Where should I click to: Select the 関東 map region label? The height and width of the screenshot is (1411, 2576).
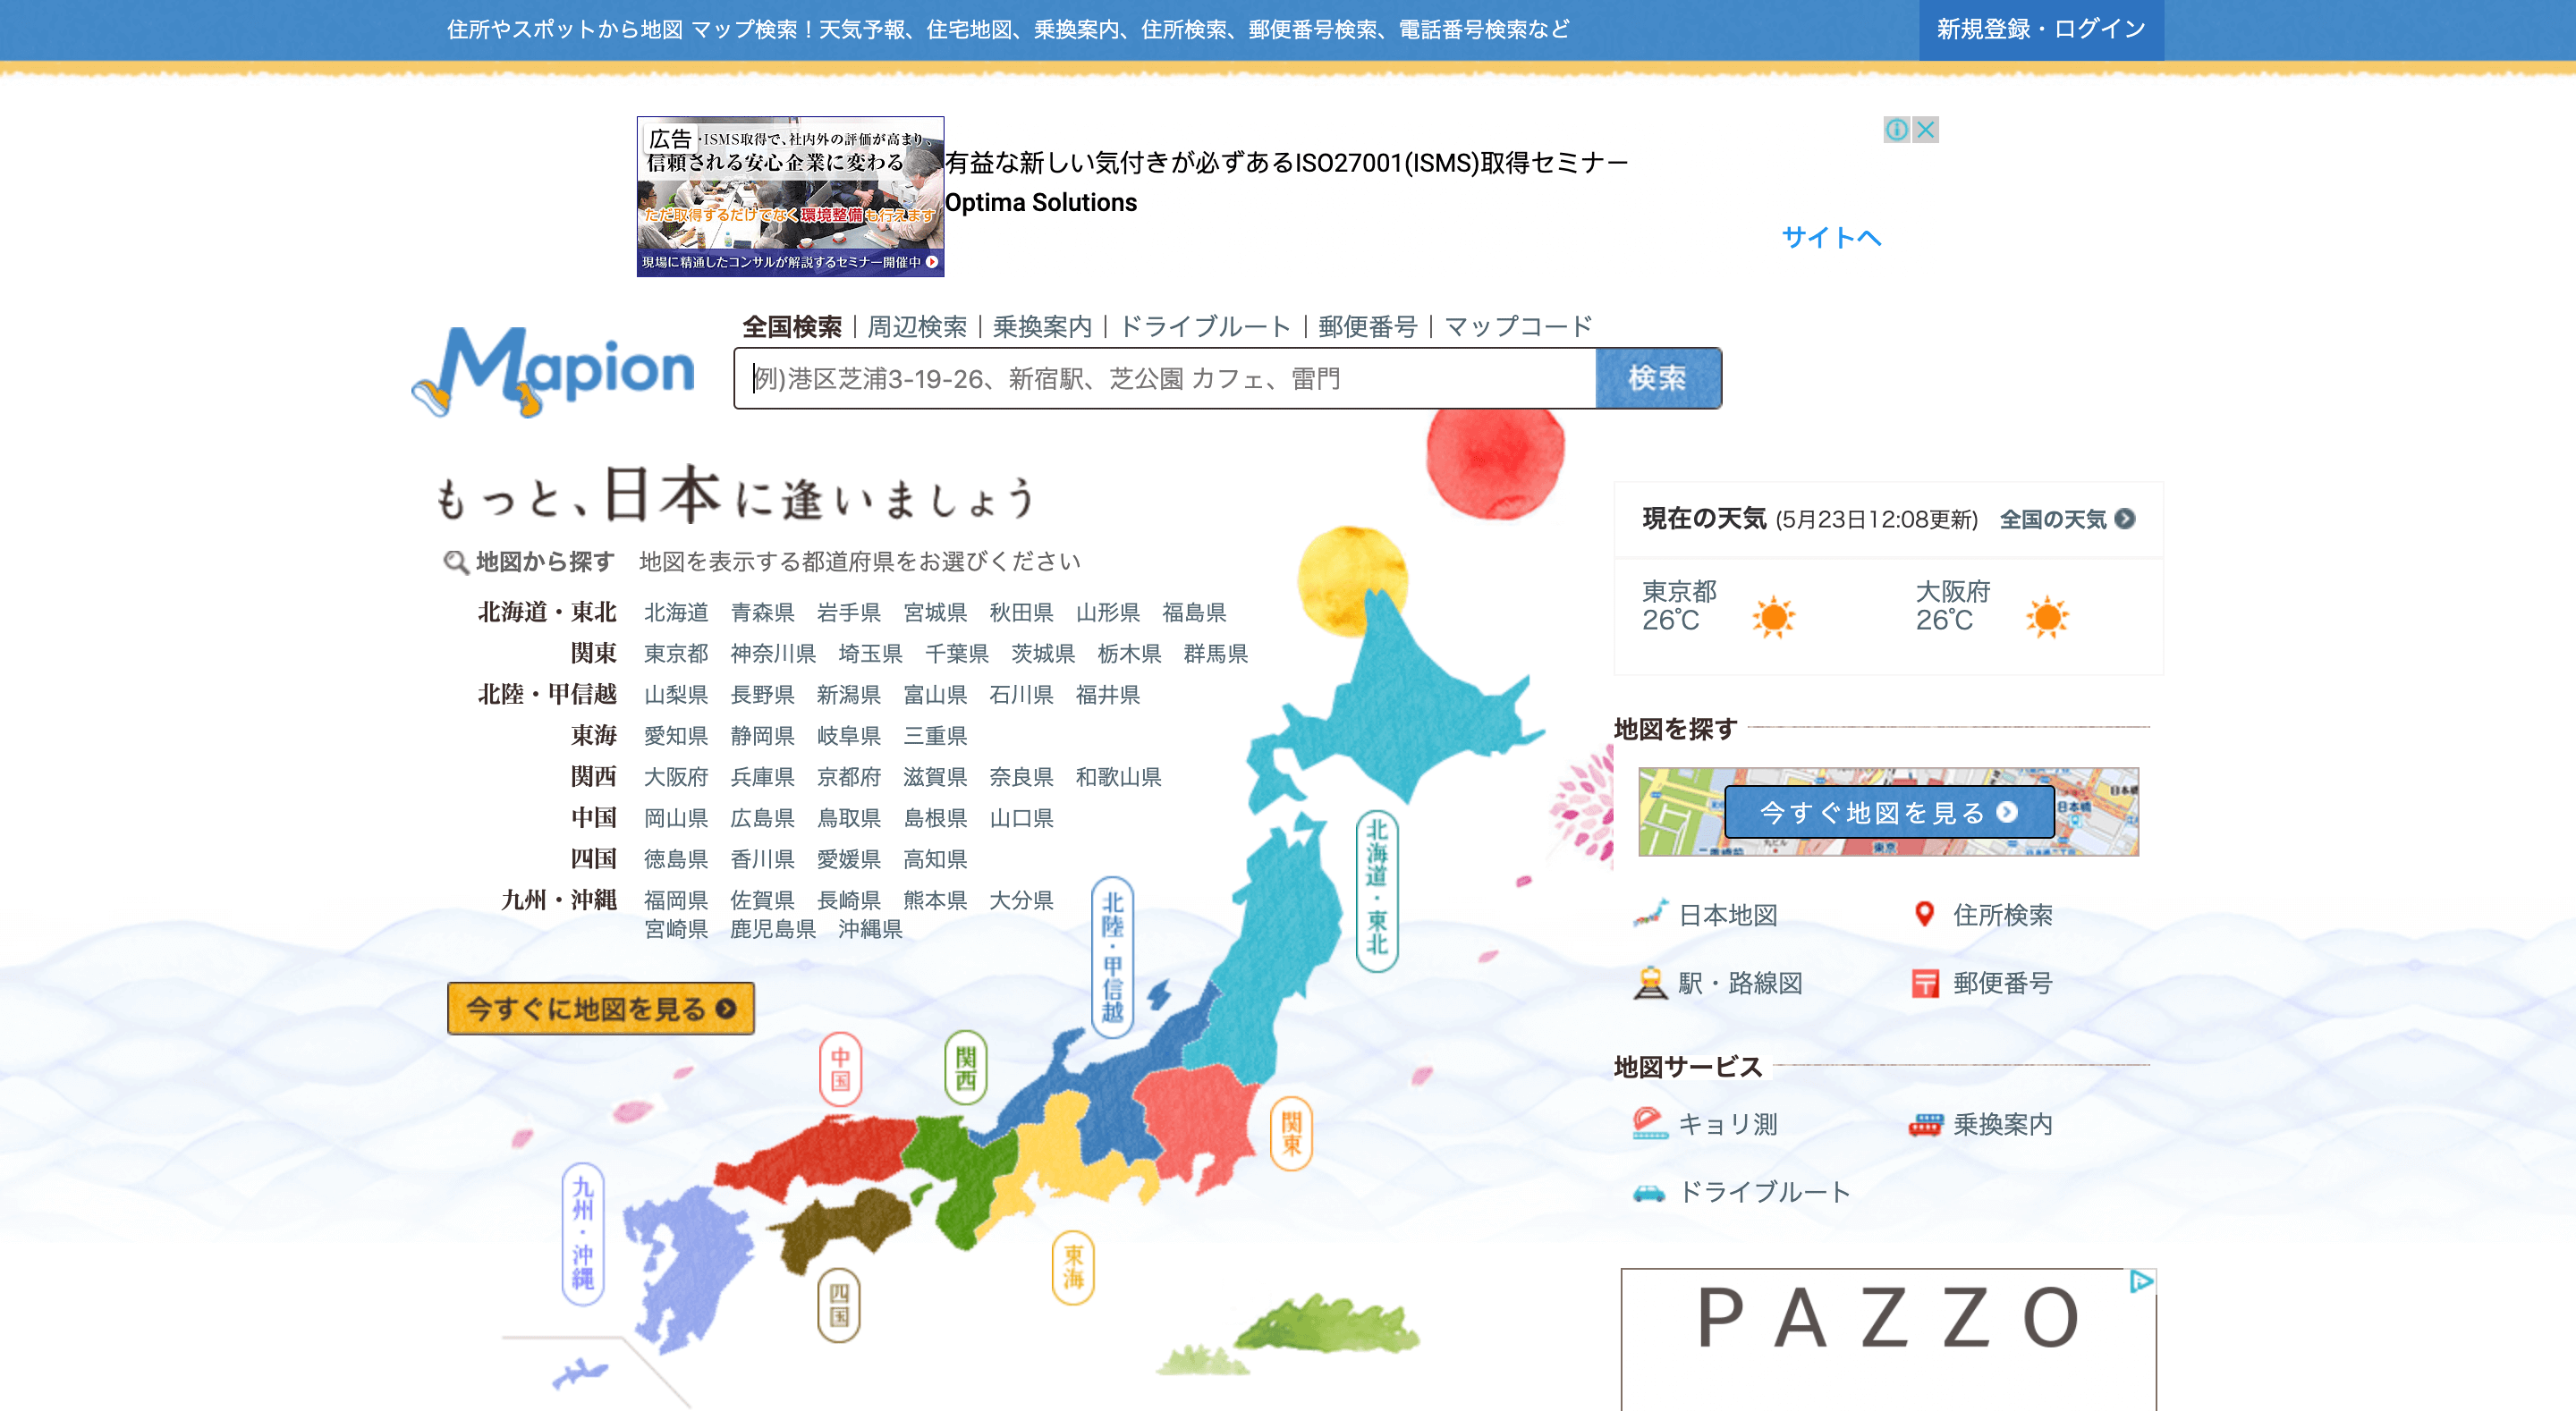1291,1134
